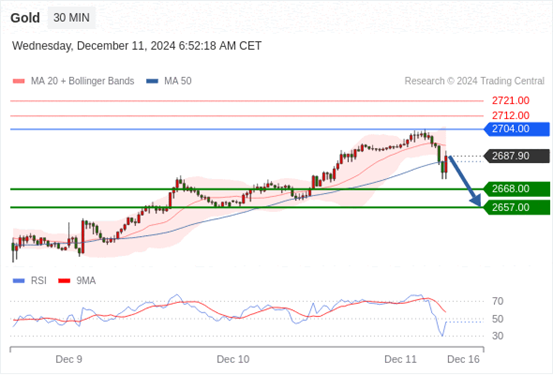Click the Dec 11 date axis label
The image size is (553, 375).
pos(400,359)
